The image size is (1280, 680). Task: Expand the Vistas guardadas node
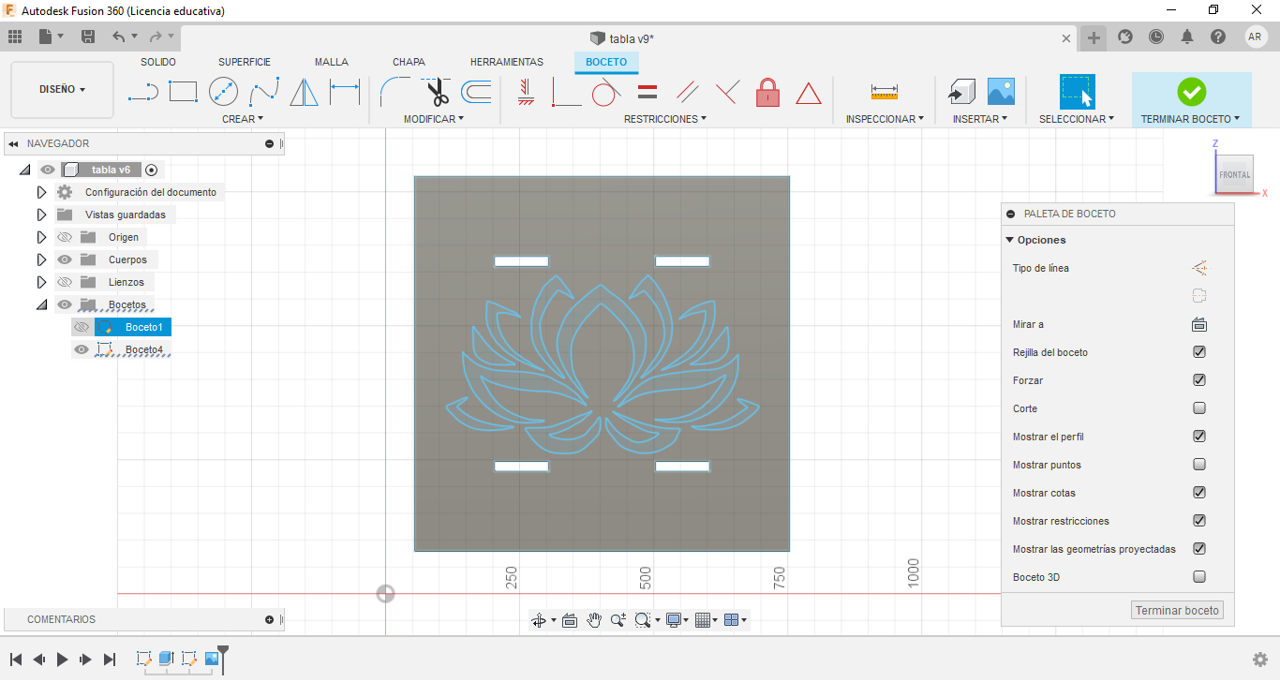pyautogui.click(x=41, y=214)
